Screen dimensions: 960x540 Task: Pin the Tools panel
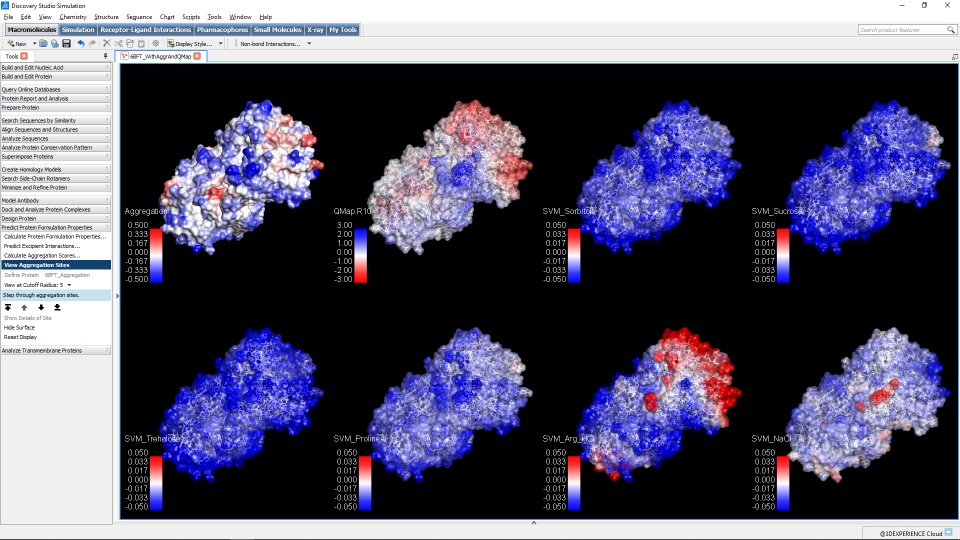pos(105,56)
